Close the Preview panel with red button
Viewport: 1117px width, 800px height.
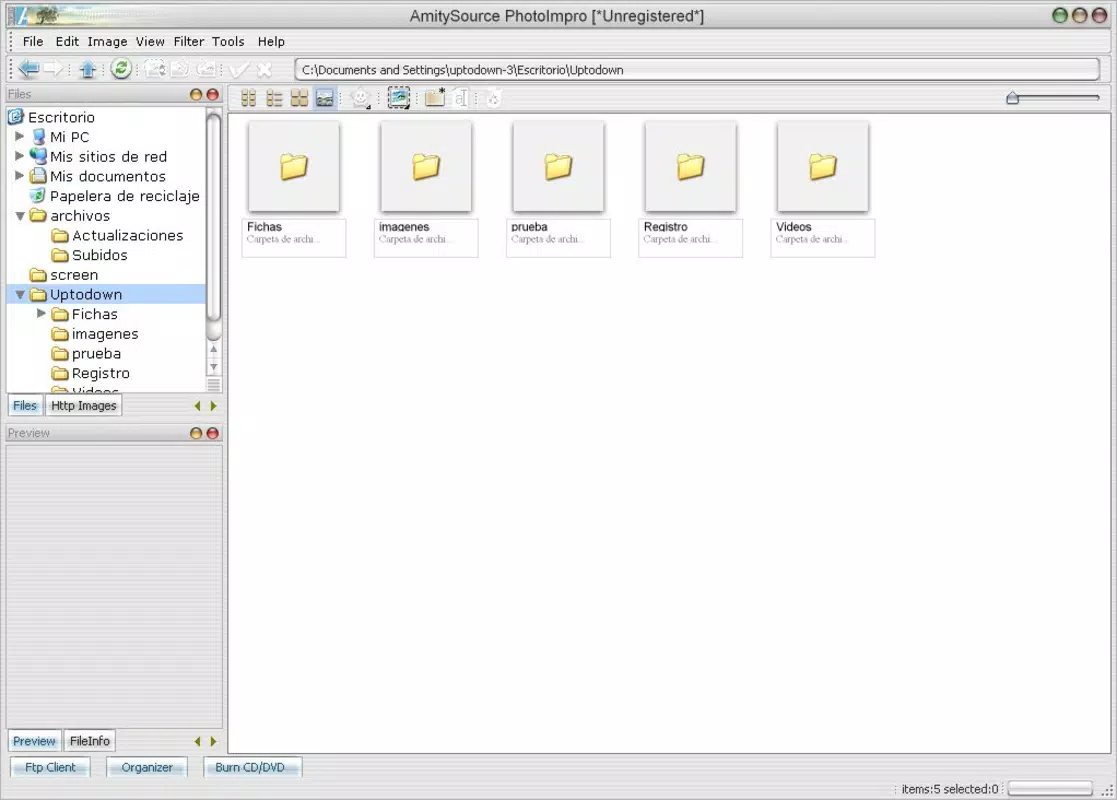(x=212, y=433)
